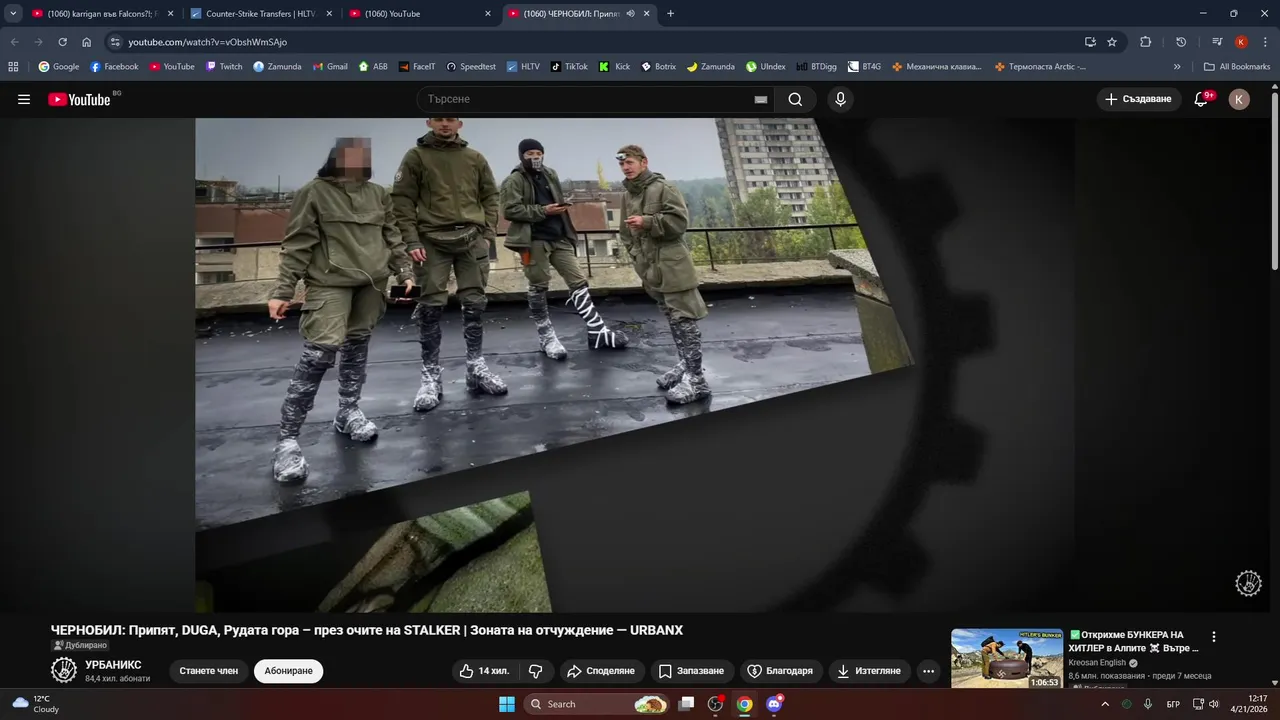Open options for recommended Kreosan video
The image size is (1280, 720).
1214,637
